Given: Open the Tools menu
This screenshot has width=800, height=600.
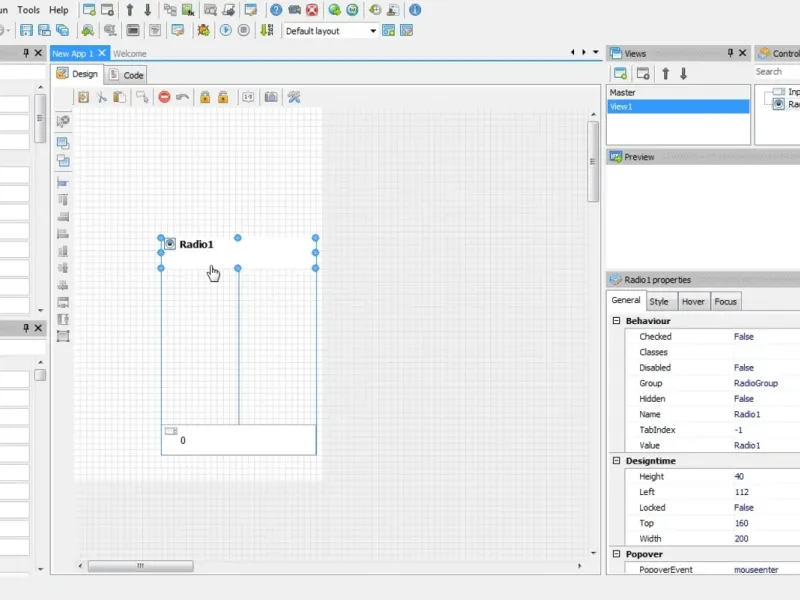Looking at the screenshot, I should pos(29,10).
